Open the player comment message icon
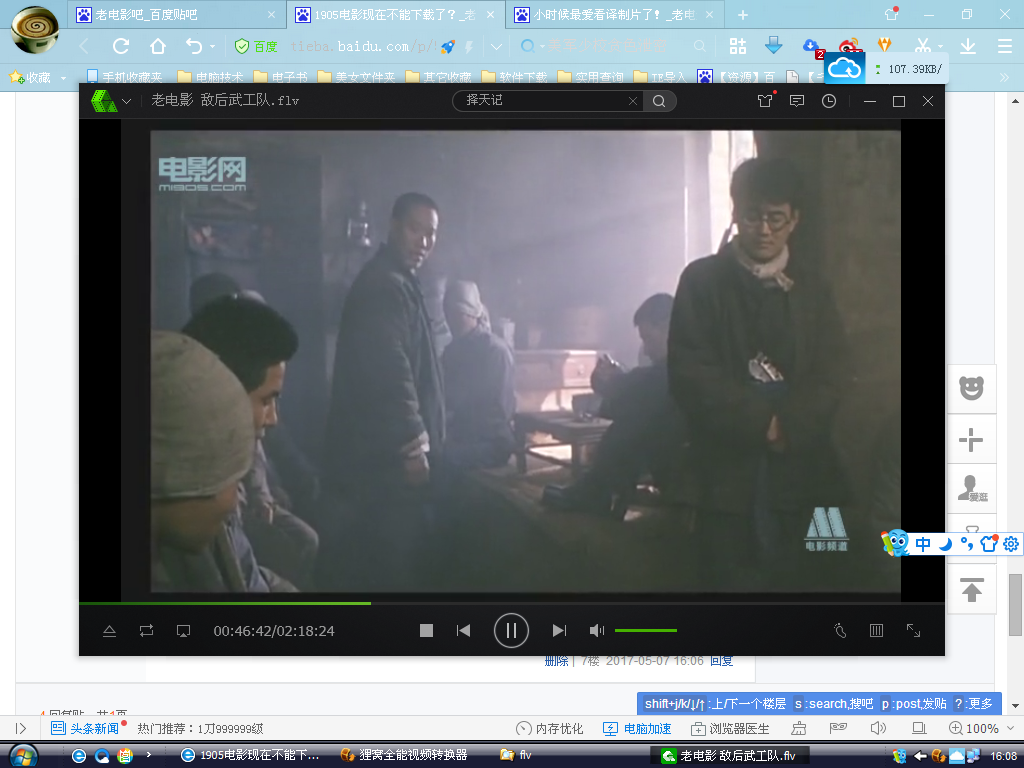 (797, 101)
